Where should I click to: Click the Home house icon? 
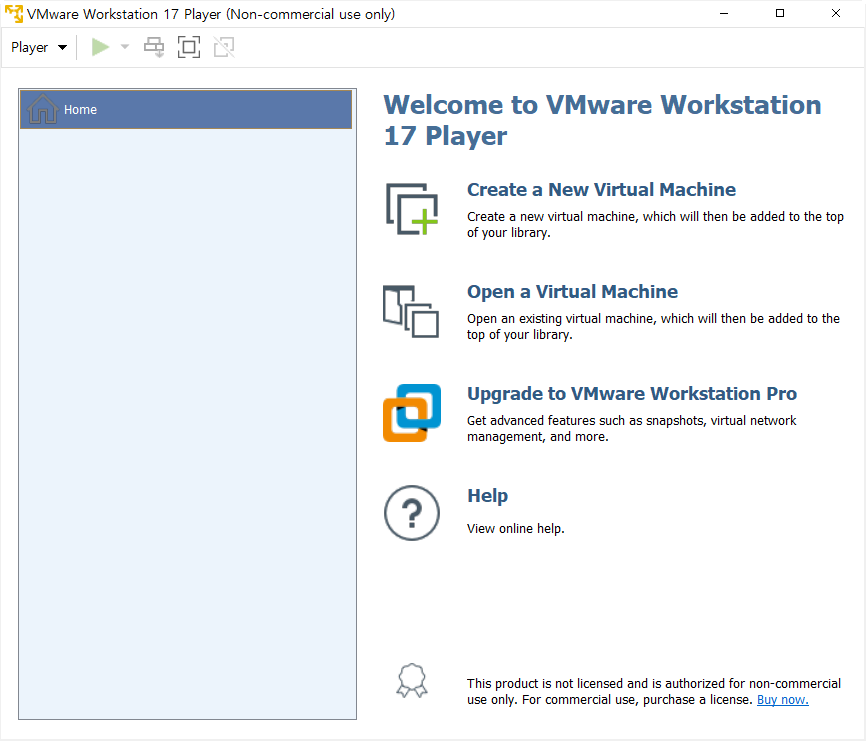tap(43, 109)
